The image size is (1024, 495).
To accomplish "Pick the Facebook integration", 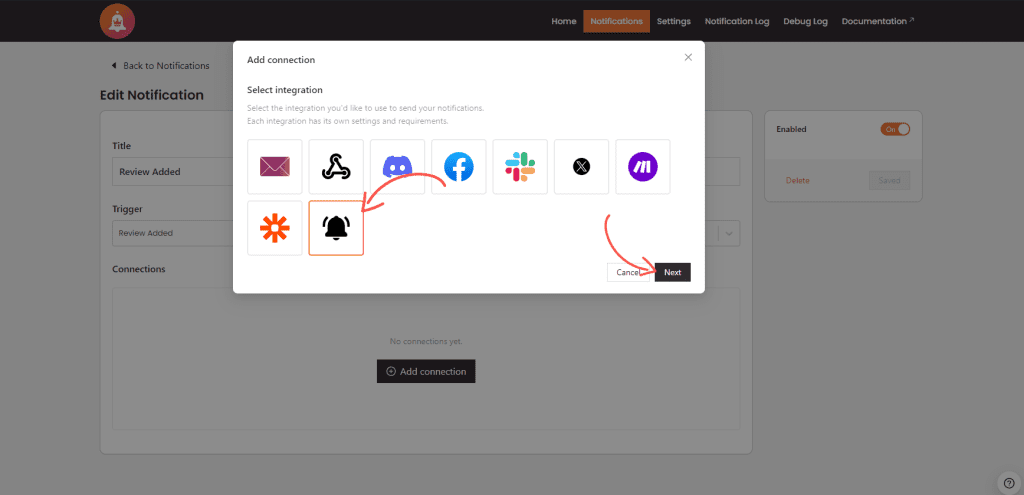I will 459,167.
